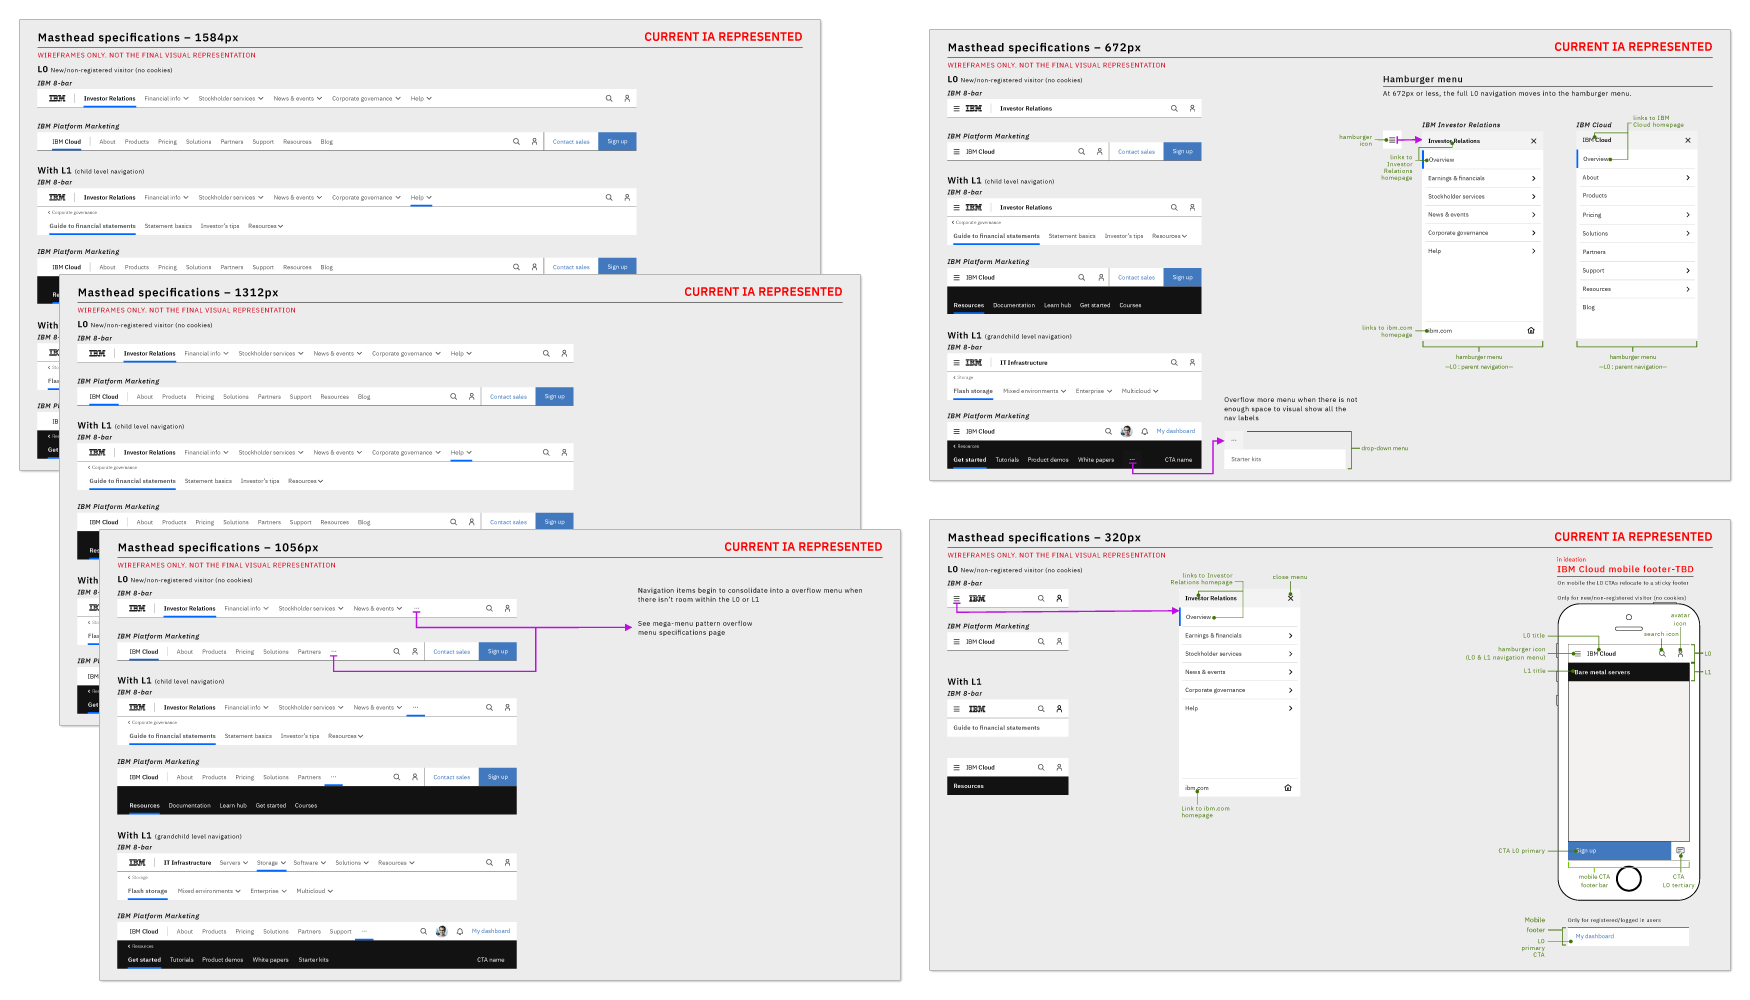This screenshot has height=1000, width=1750.
Task: Expand Support chevron in the IBM Cloud hamburger menu
Action: (1688, 271)
